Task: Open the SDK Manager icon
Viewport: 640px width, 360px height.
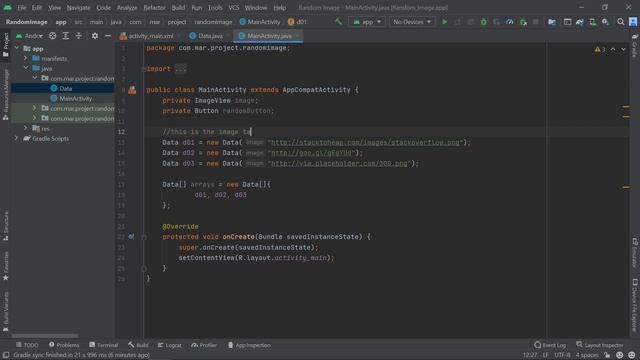Action: tap(605, 22)
